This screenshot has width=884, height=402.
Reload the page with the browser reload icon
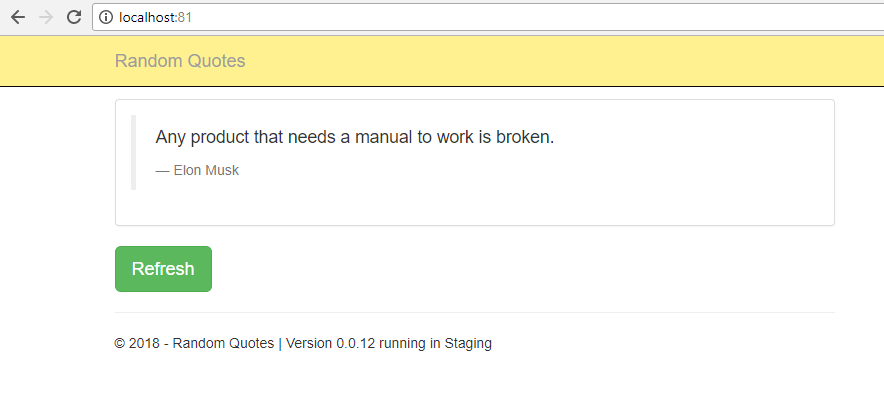(x=73, y=17)
